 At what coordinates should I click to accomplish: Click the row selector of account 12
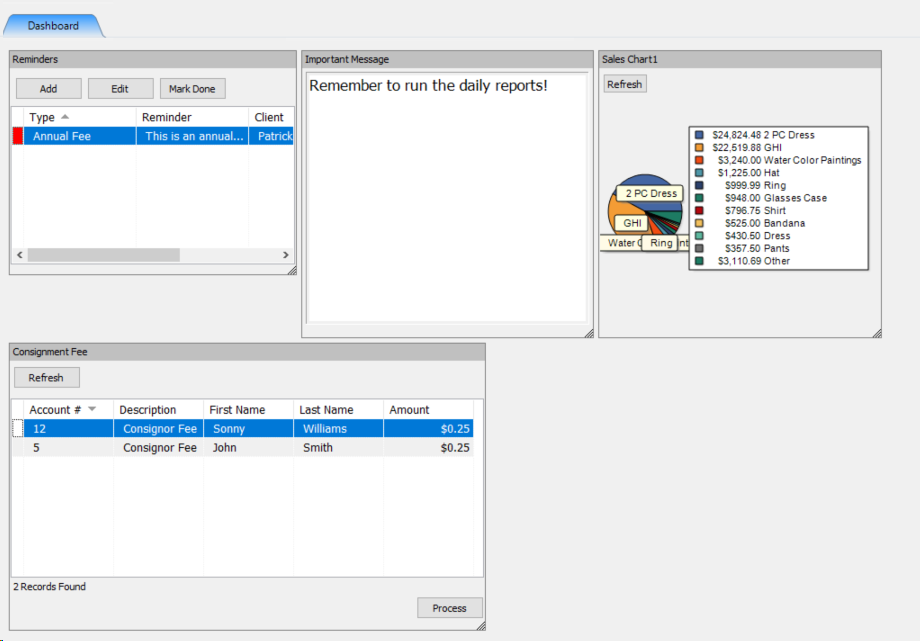(18, 429)
